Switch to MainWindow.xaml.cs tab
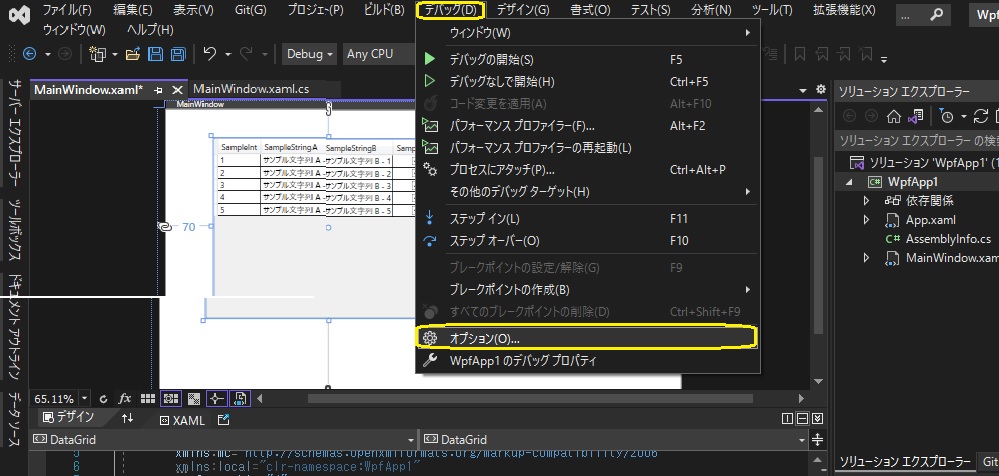This screenshot has width=999, height=476. 251,89
